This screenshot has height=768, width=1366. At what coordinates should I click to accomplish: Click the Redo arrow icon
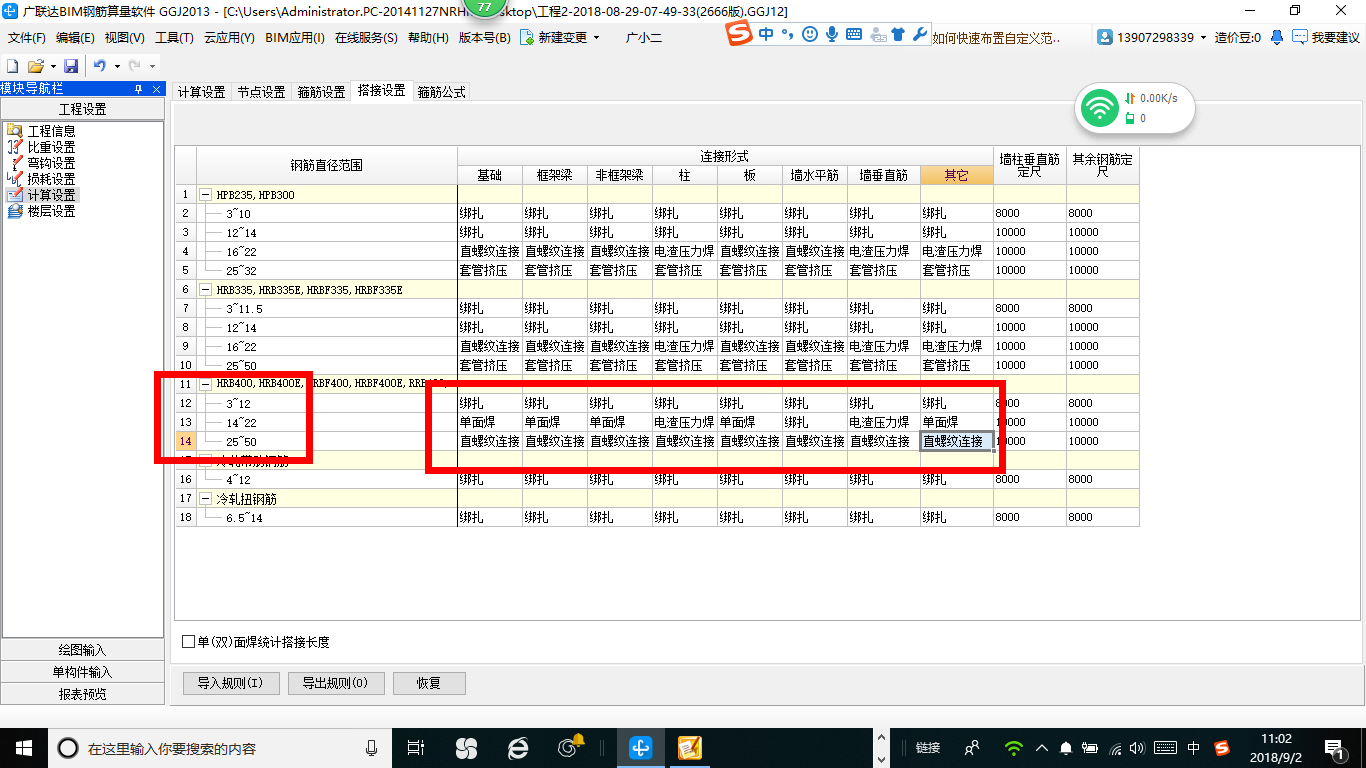pos(135,66)
